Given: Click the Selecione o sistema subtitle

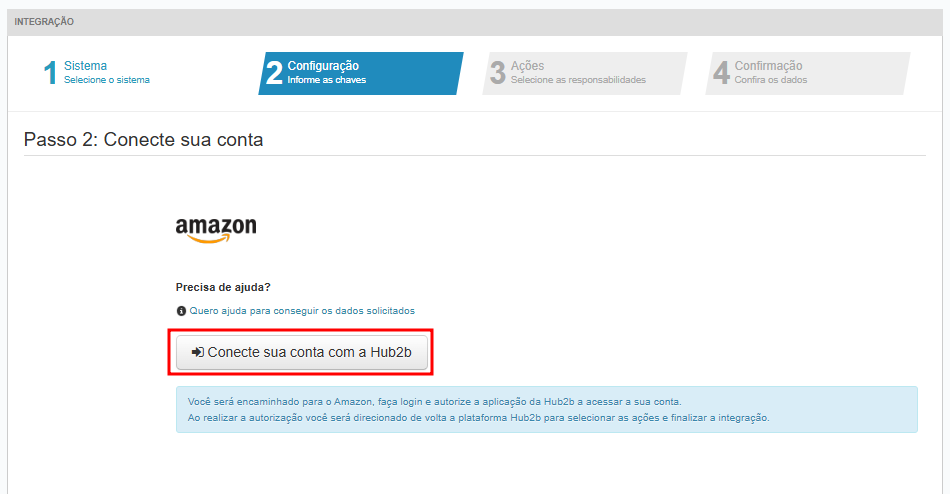Looking at the screenshot, I should [107, 80].
